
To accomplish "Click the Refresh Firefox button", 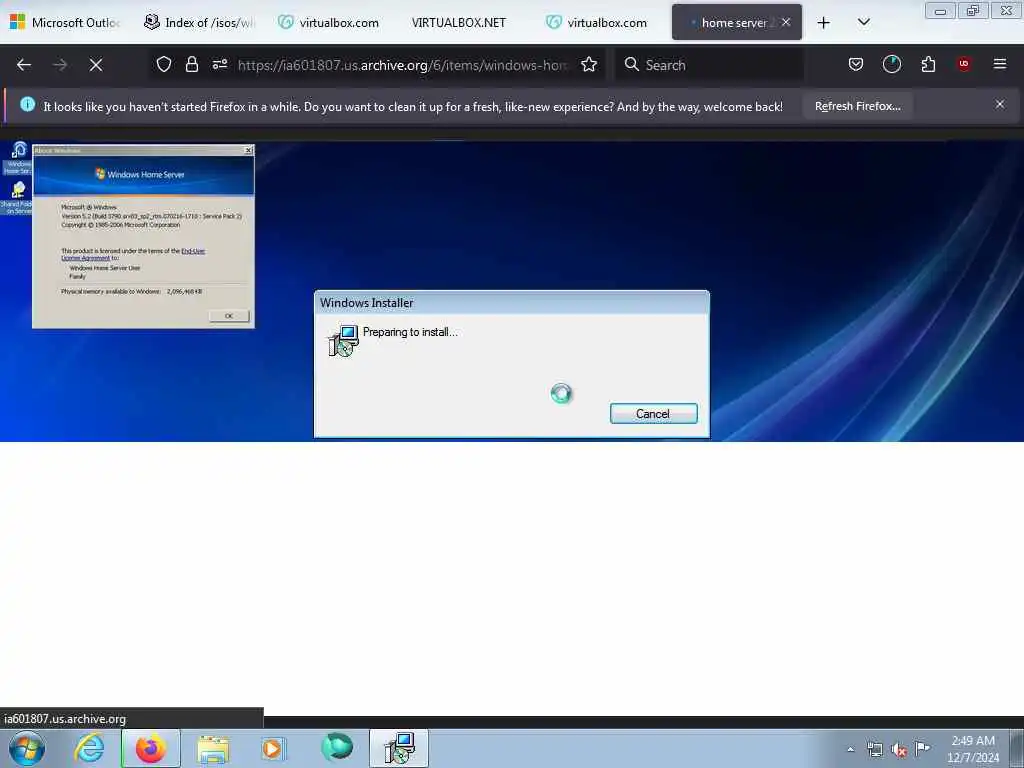I will tap(857, 106).
